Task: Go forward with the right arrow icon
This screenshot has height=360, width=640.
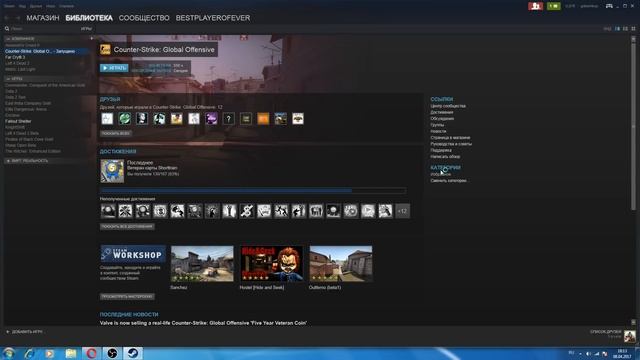Action: point(17,18)
